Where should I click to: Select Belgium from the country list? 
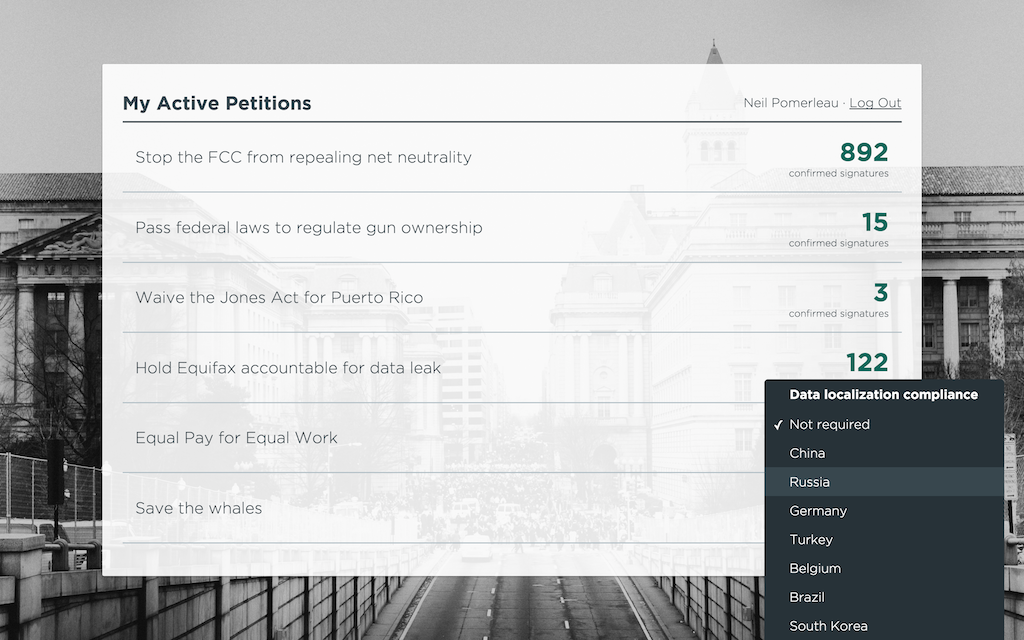coord(884,568)
